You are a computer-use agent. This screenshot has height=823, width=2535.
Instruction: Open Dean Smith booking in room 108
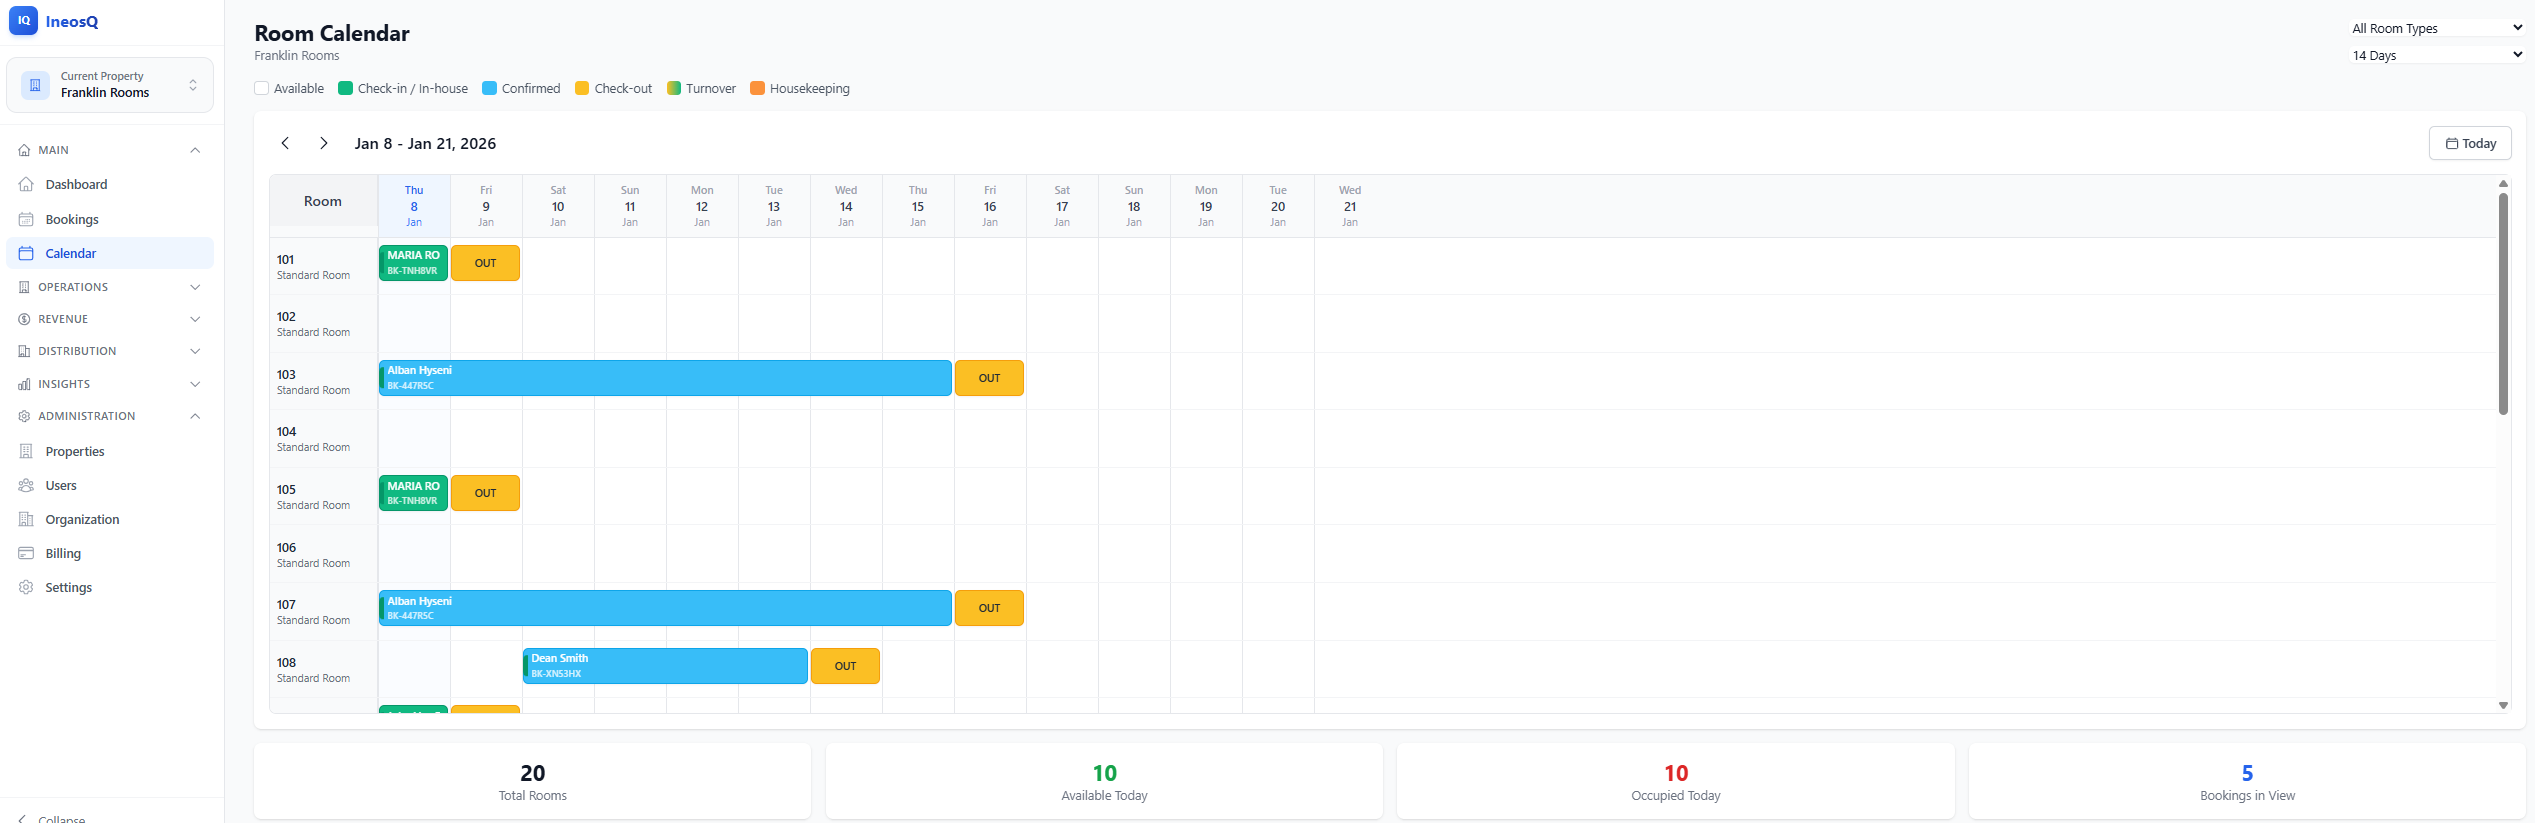tap(665, 666)
